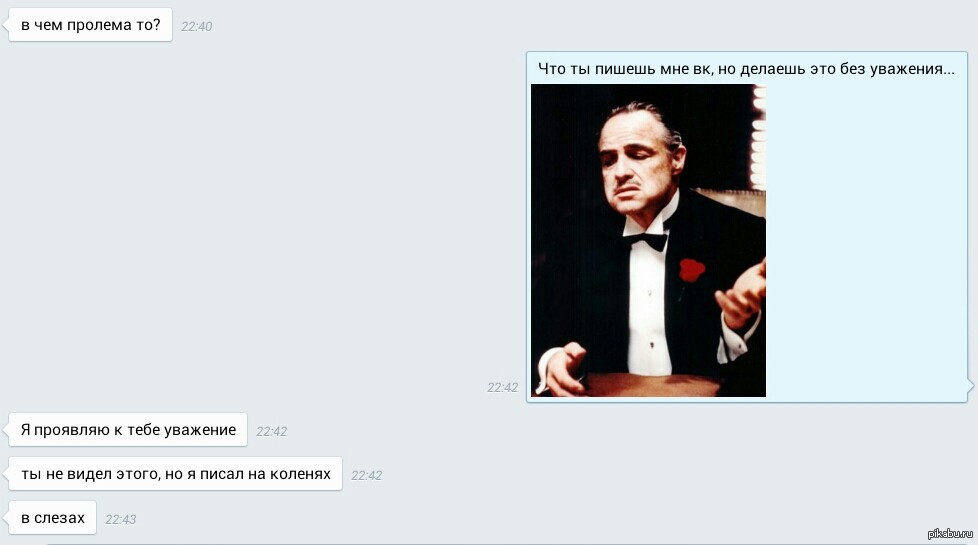
Task: Click the red rose on the man's lapel
Action: click(691, 271)
